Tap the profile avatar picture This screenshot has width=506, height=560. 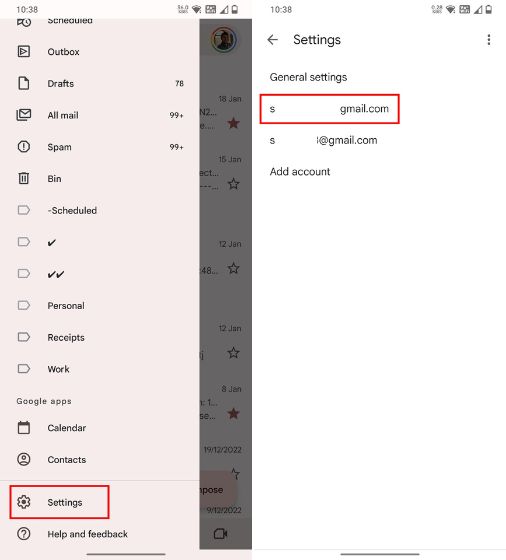pos(224,39)
